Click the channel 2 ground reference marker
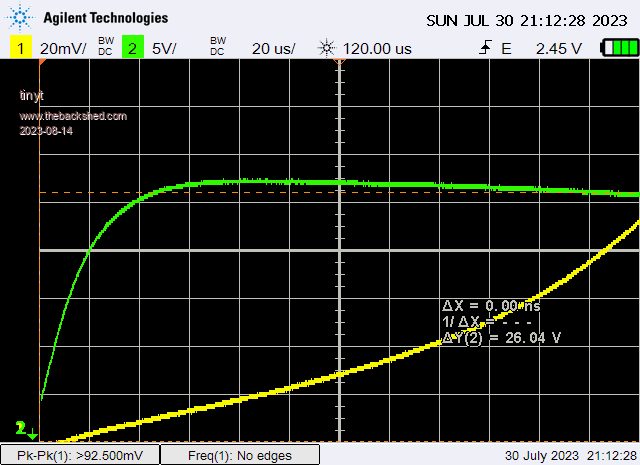640x465 pixels. coord(24,430)
